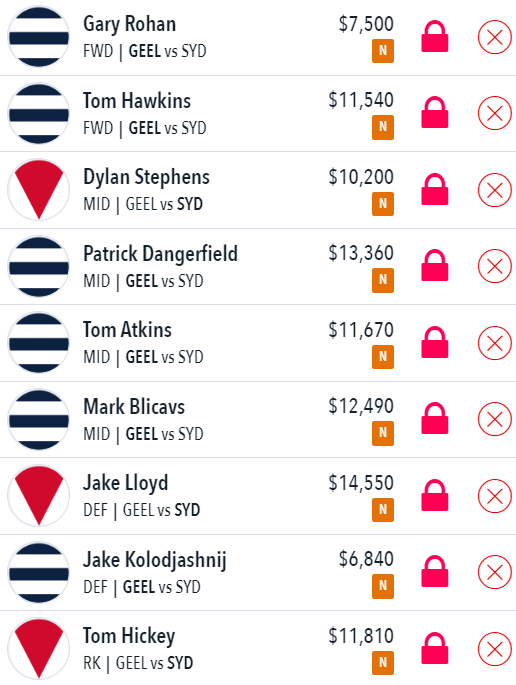Viewport: 516px width, 685px height.
Task: Delete Patrick Dangerfield using circled X
Action: (495, 266)
